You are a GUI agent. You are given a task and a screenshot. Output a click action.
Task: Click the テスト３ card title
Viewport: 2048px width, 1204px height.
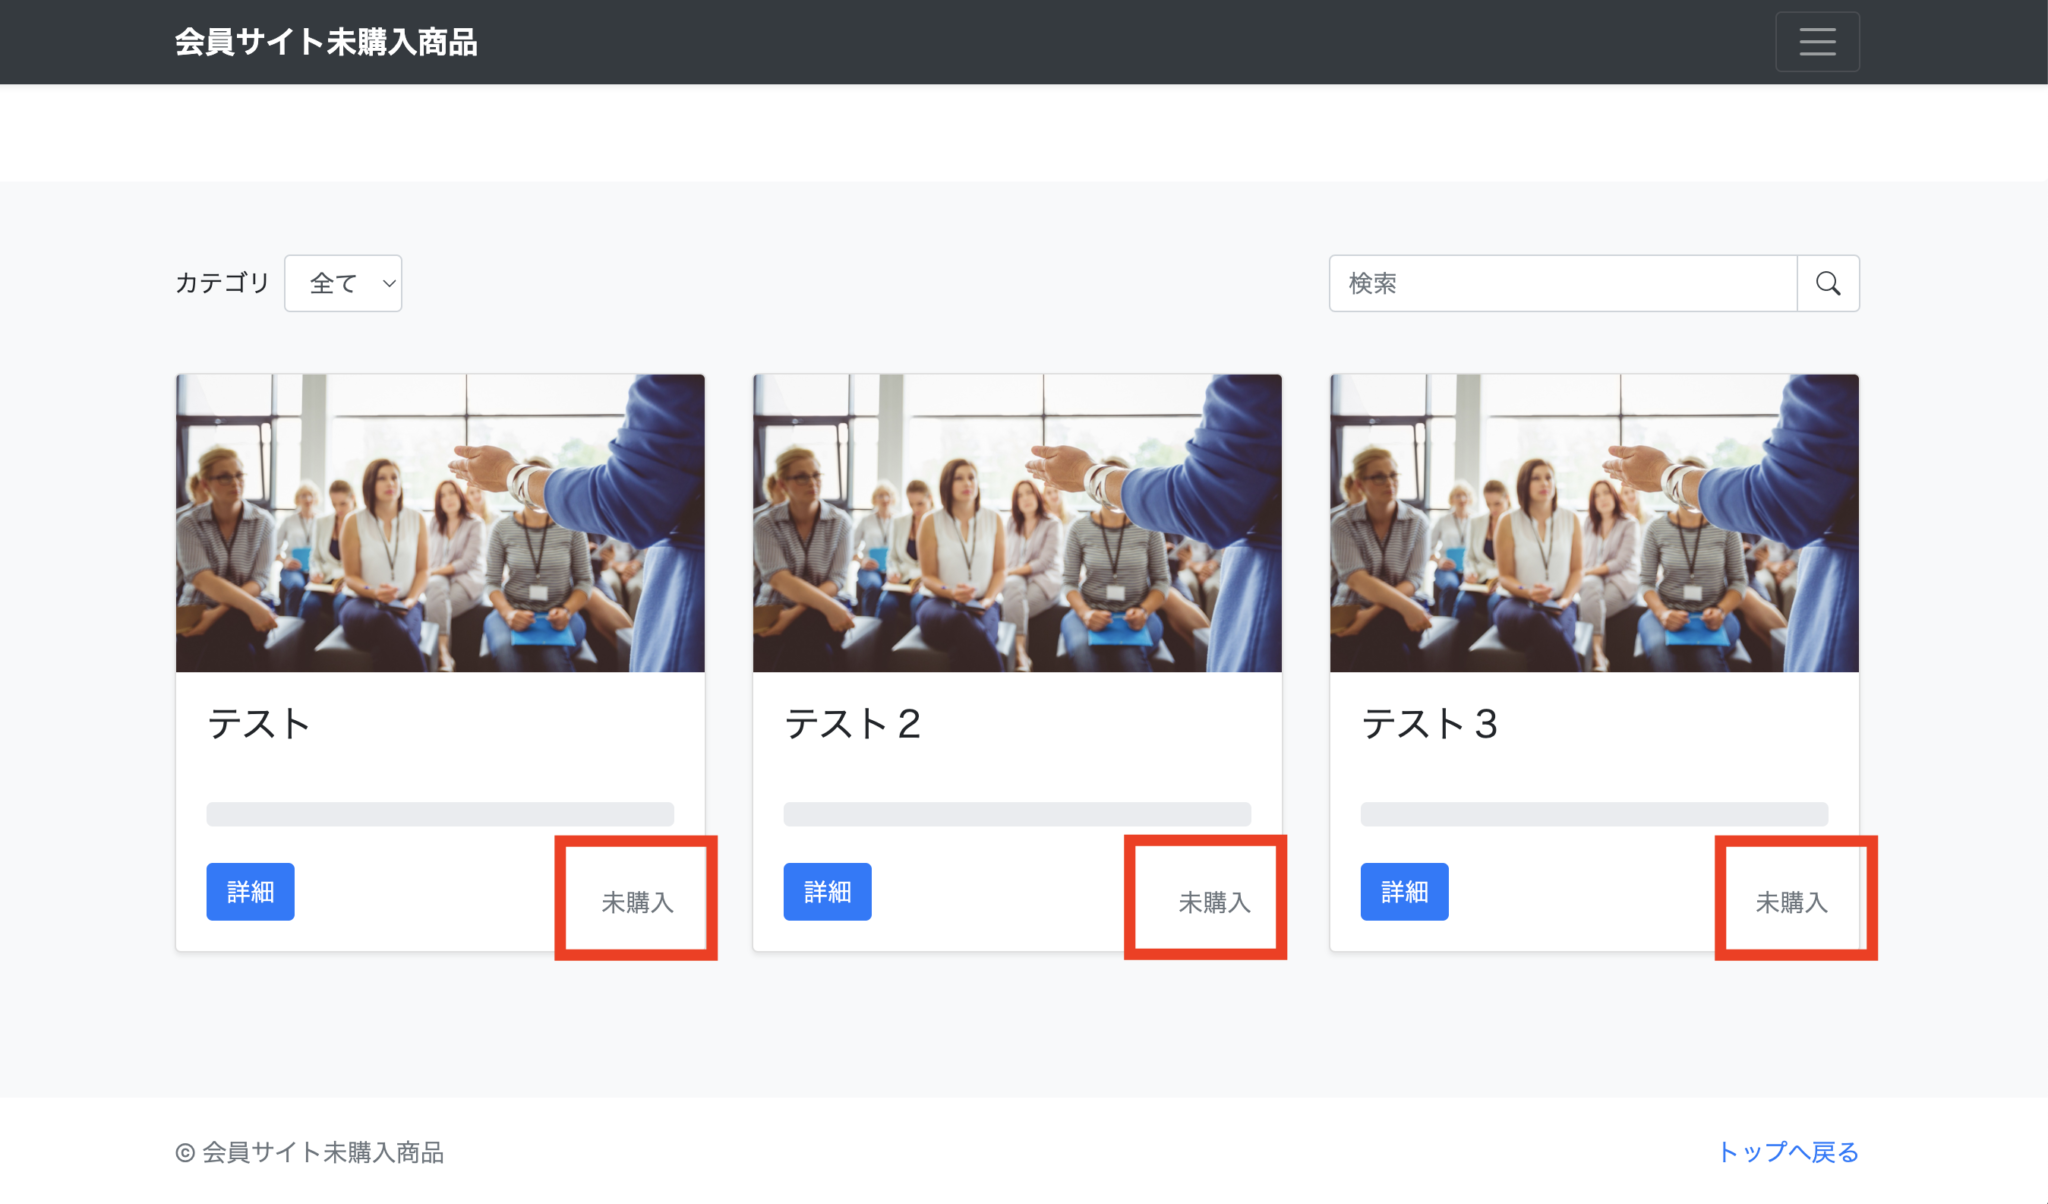1429,724
